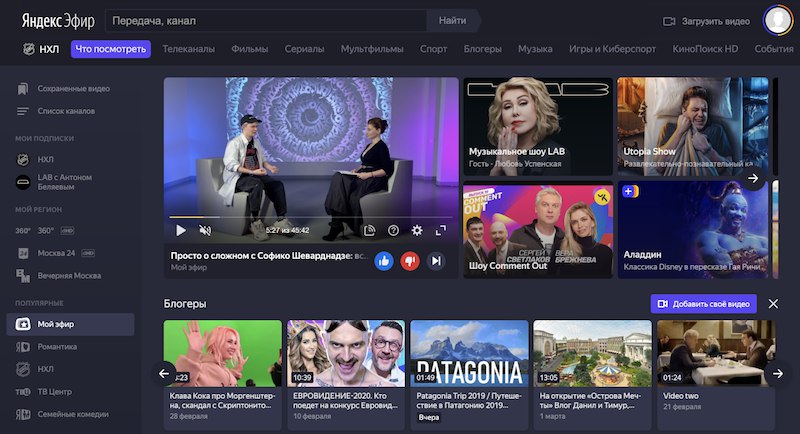Screen dimensions: 800x434
Task: Open Остров Мечты vlog video
Action: click(593, 353)
